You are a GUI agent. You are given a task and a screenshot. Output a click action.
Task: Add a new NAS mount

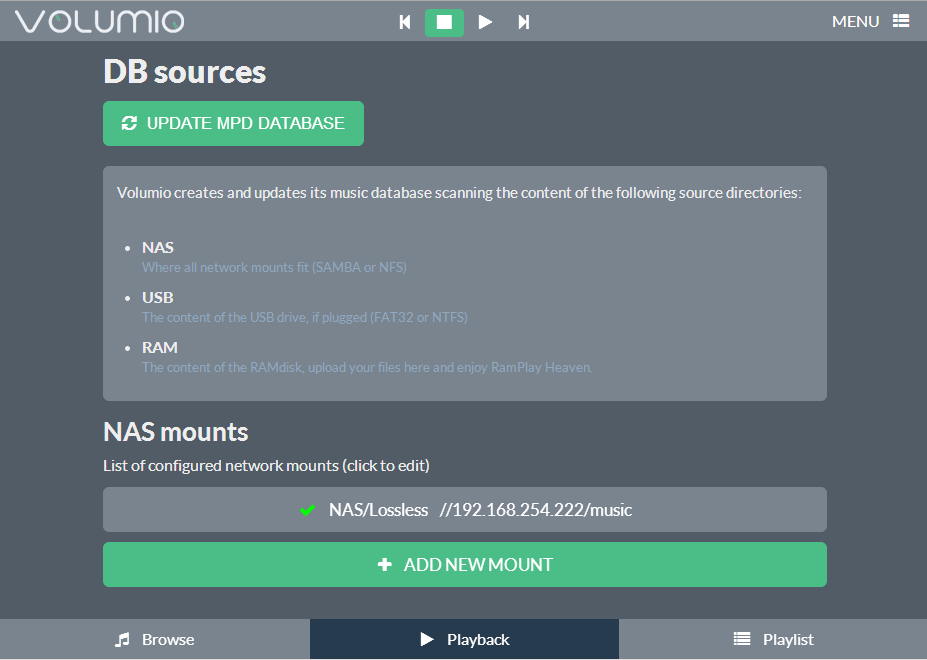(465, 564)
